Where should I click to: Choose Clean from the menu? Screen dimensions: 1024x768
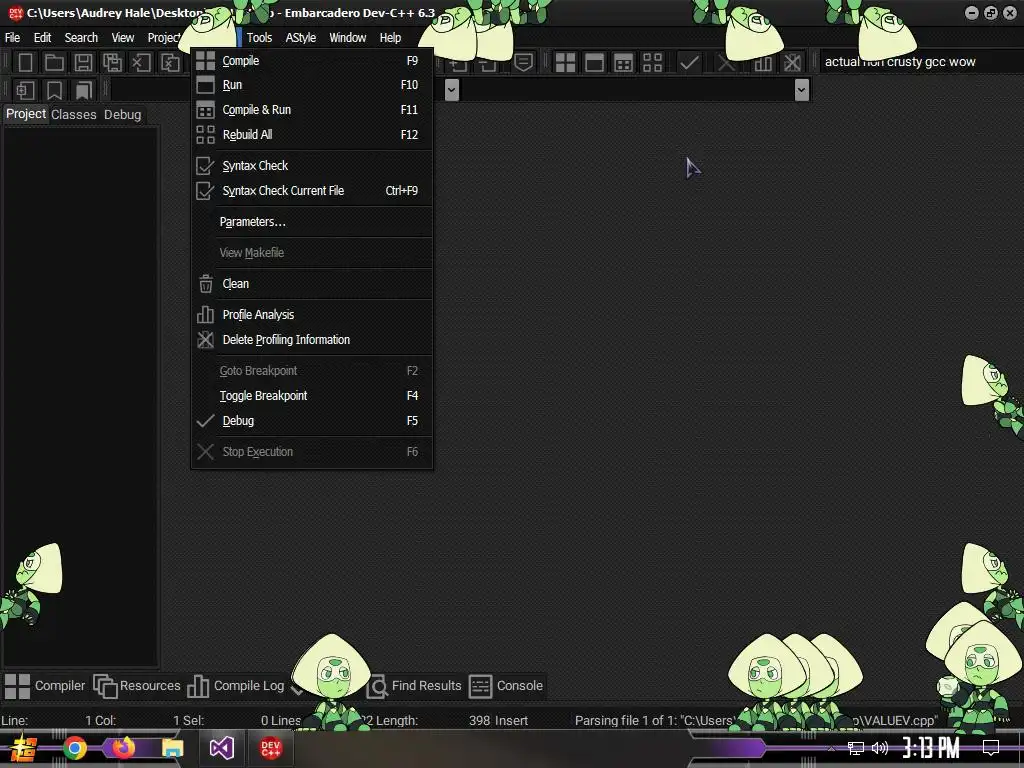click(312, 284)
